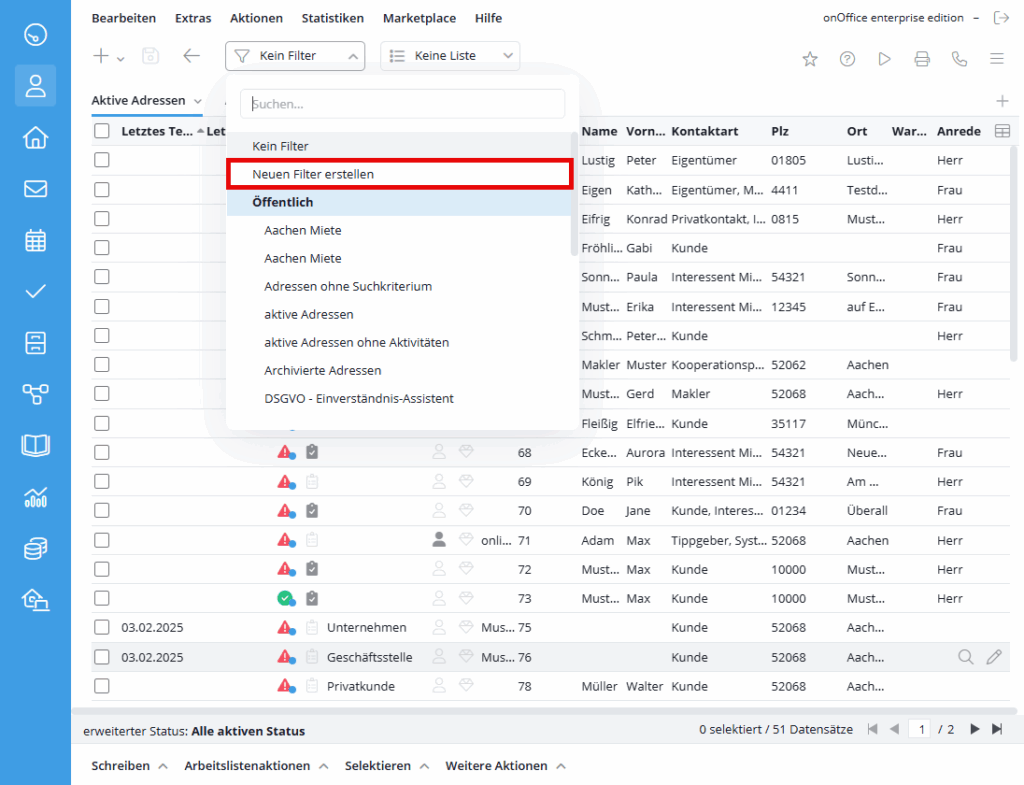Select the checkbox for Adam Max row
This screenshot has width=1024, height=785.
click(102, 540)
